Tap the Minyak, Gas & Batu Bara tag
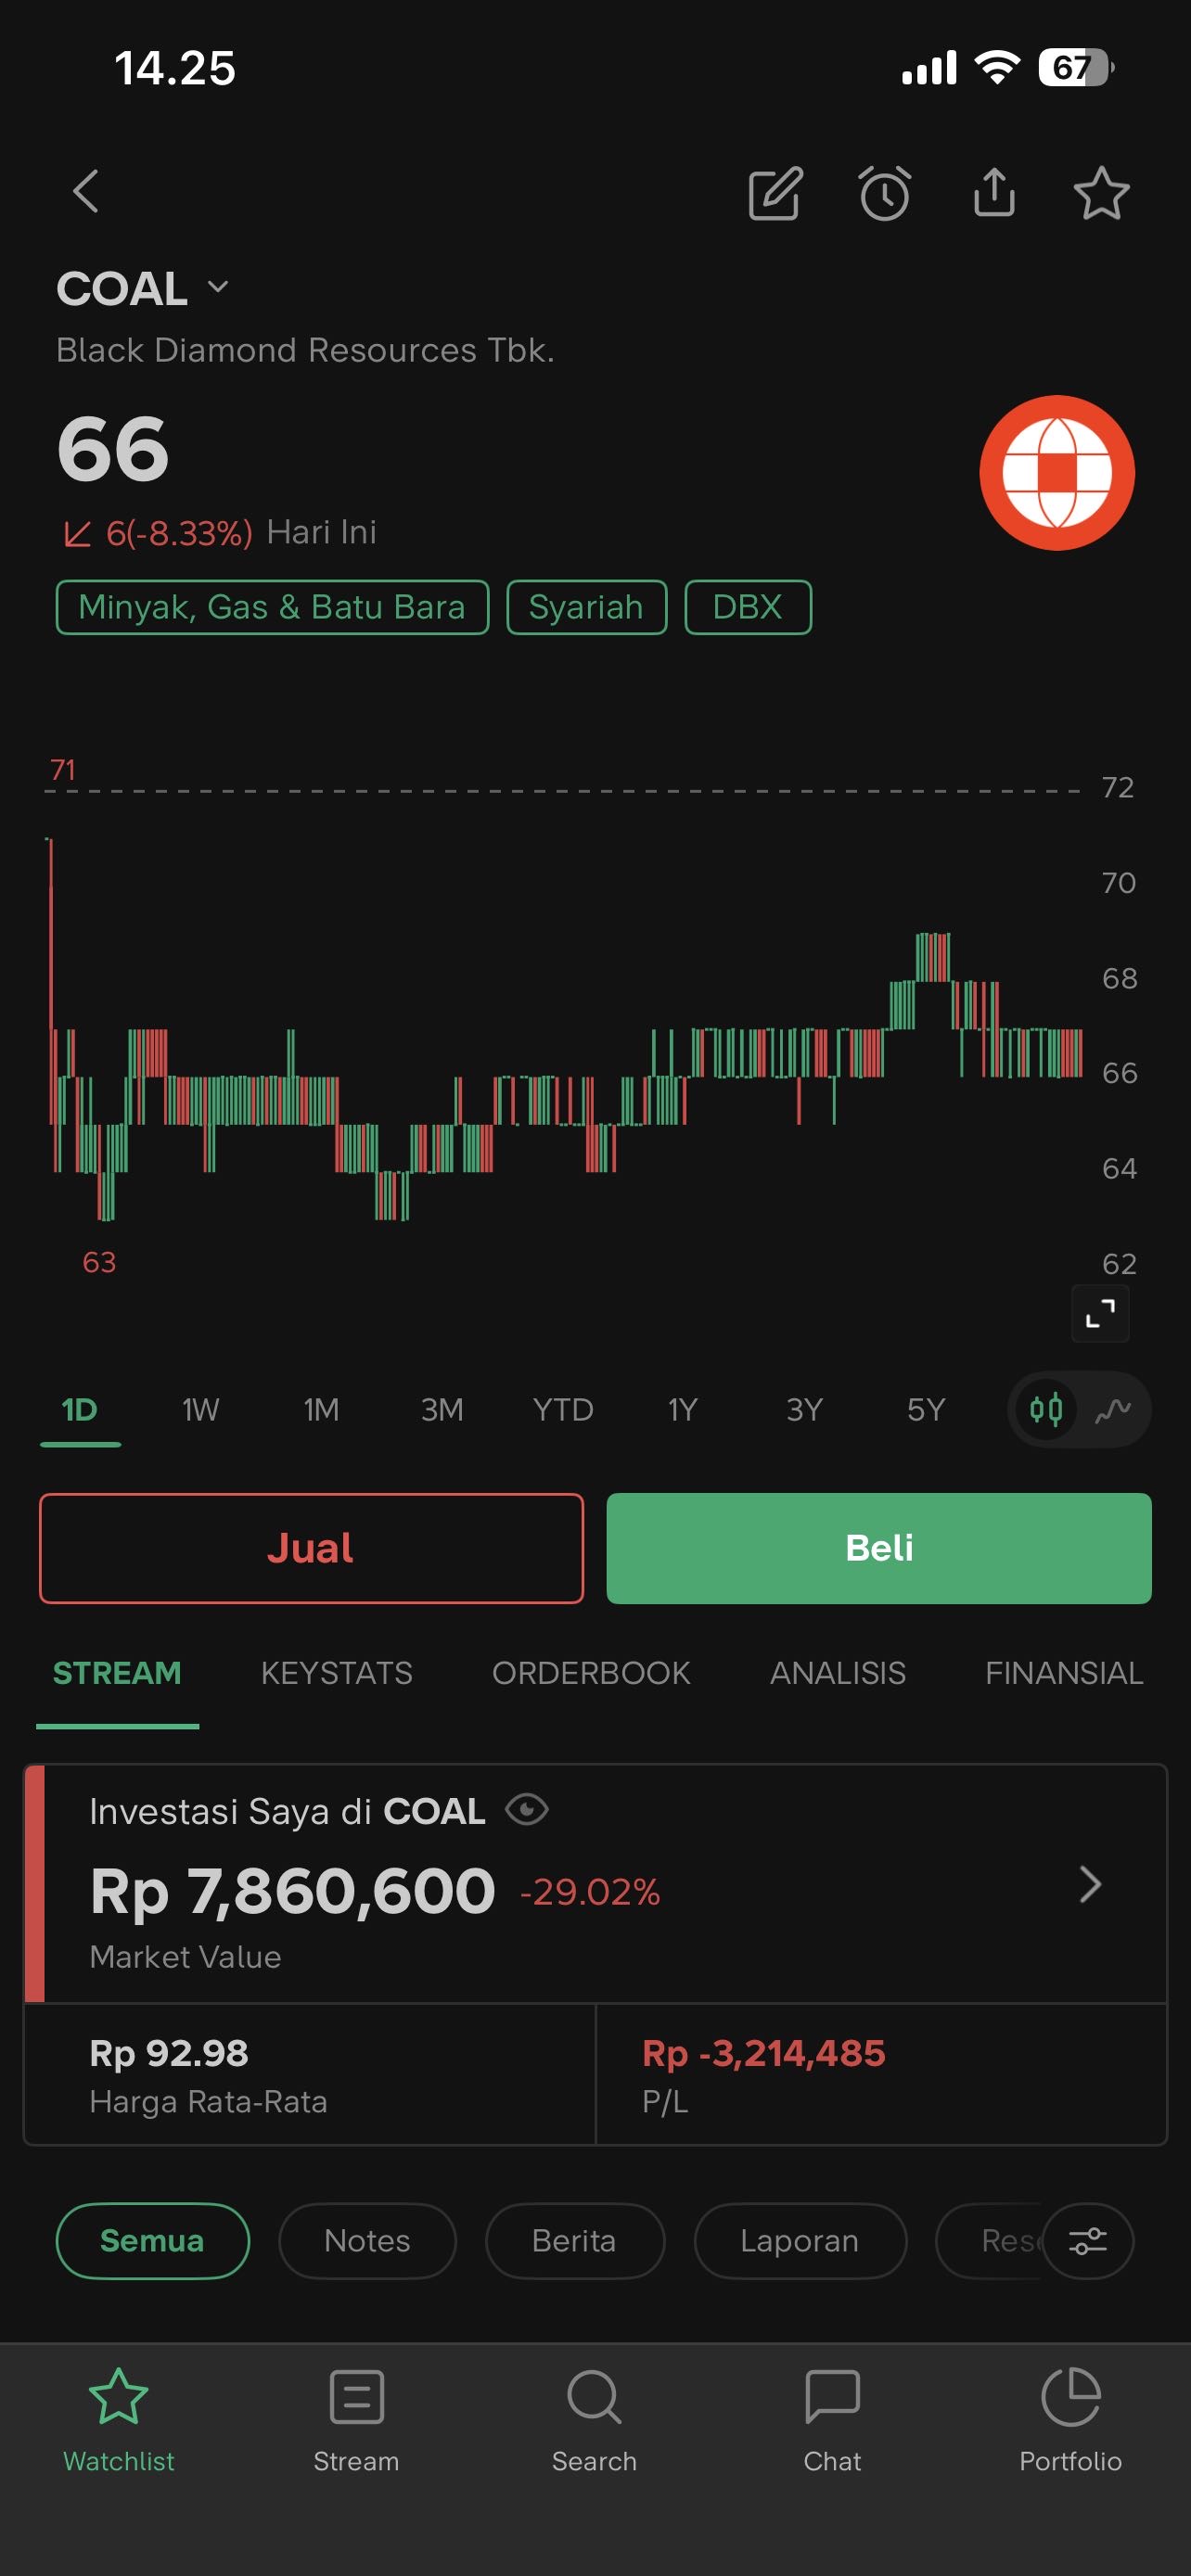The width and height of the screenshot is (1191, 2576). (272, 607)
